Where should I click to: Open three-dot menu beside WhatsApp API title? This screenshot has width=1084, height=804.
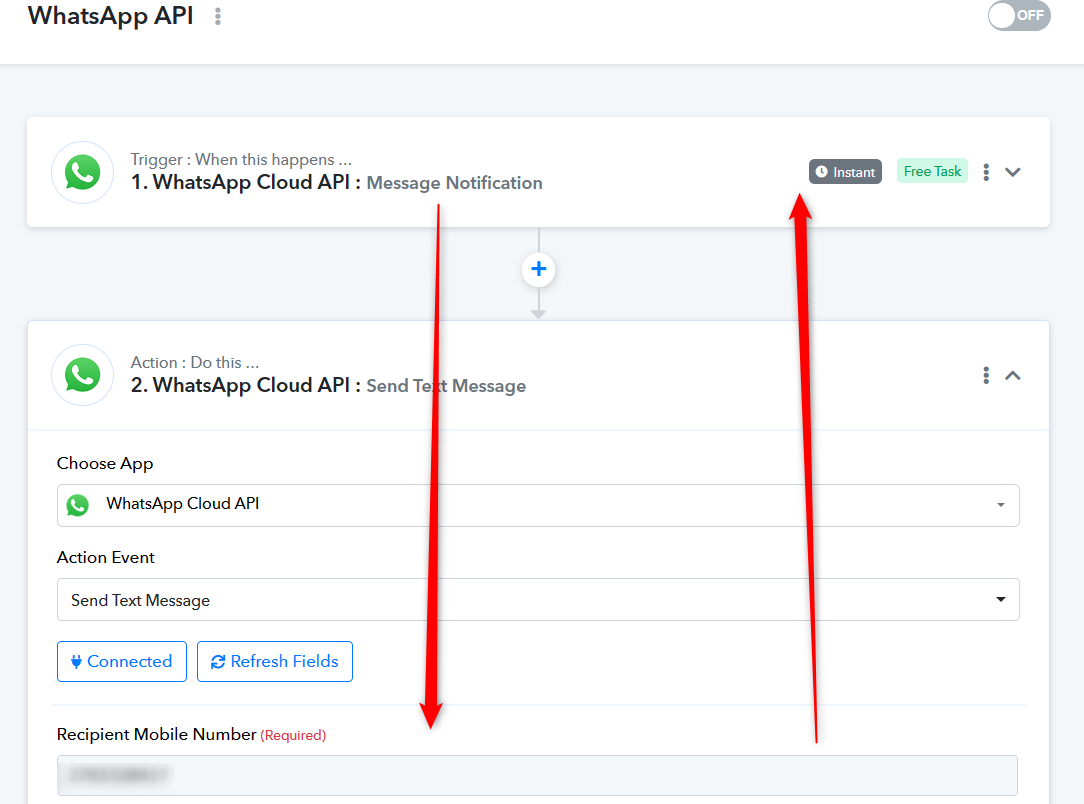click(218, 17)
